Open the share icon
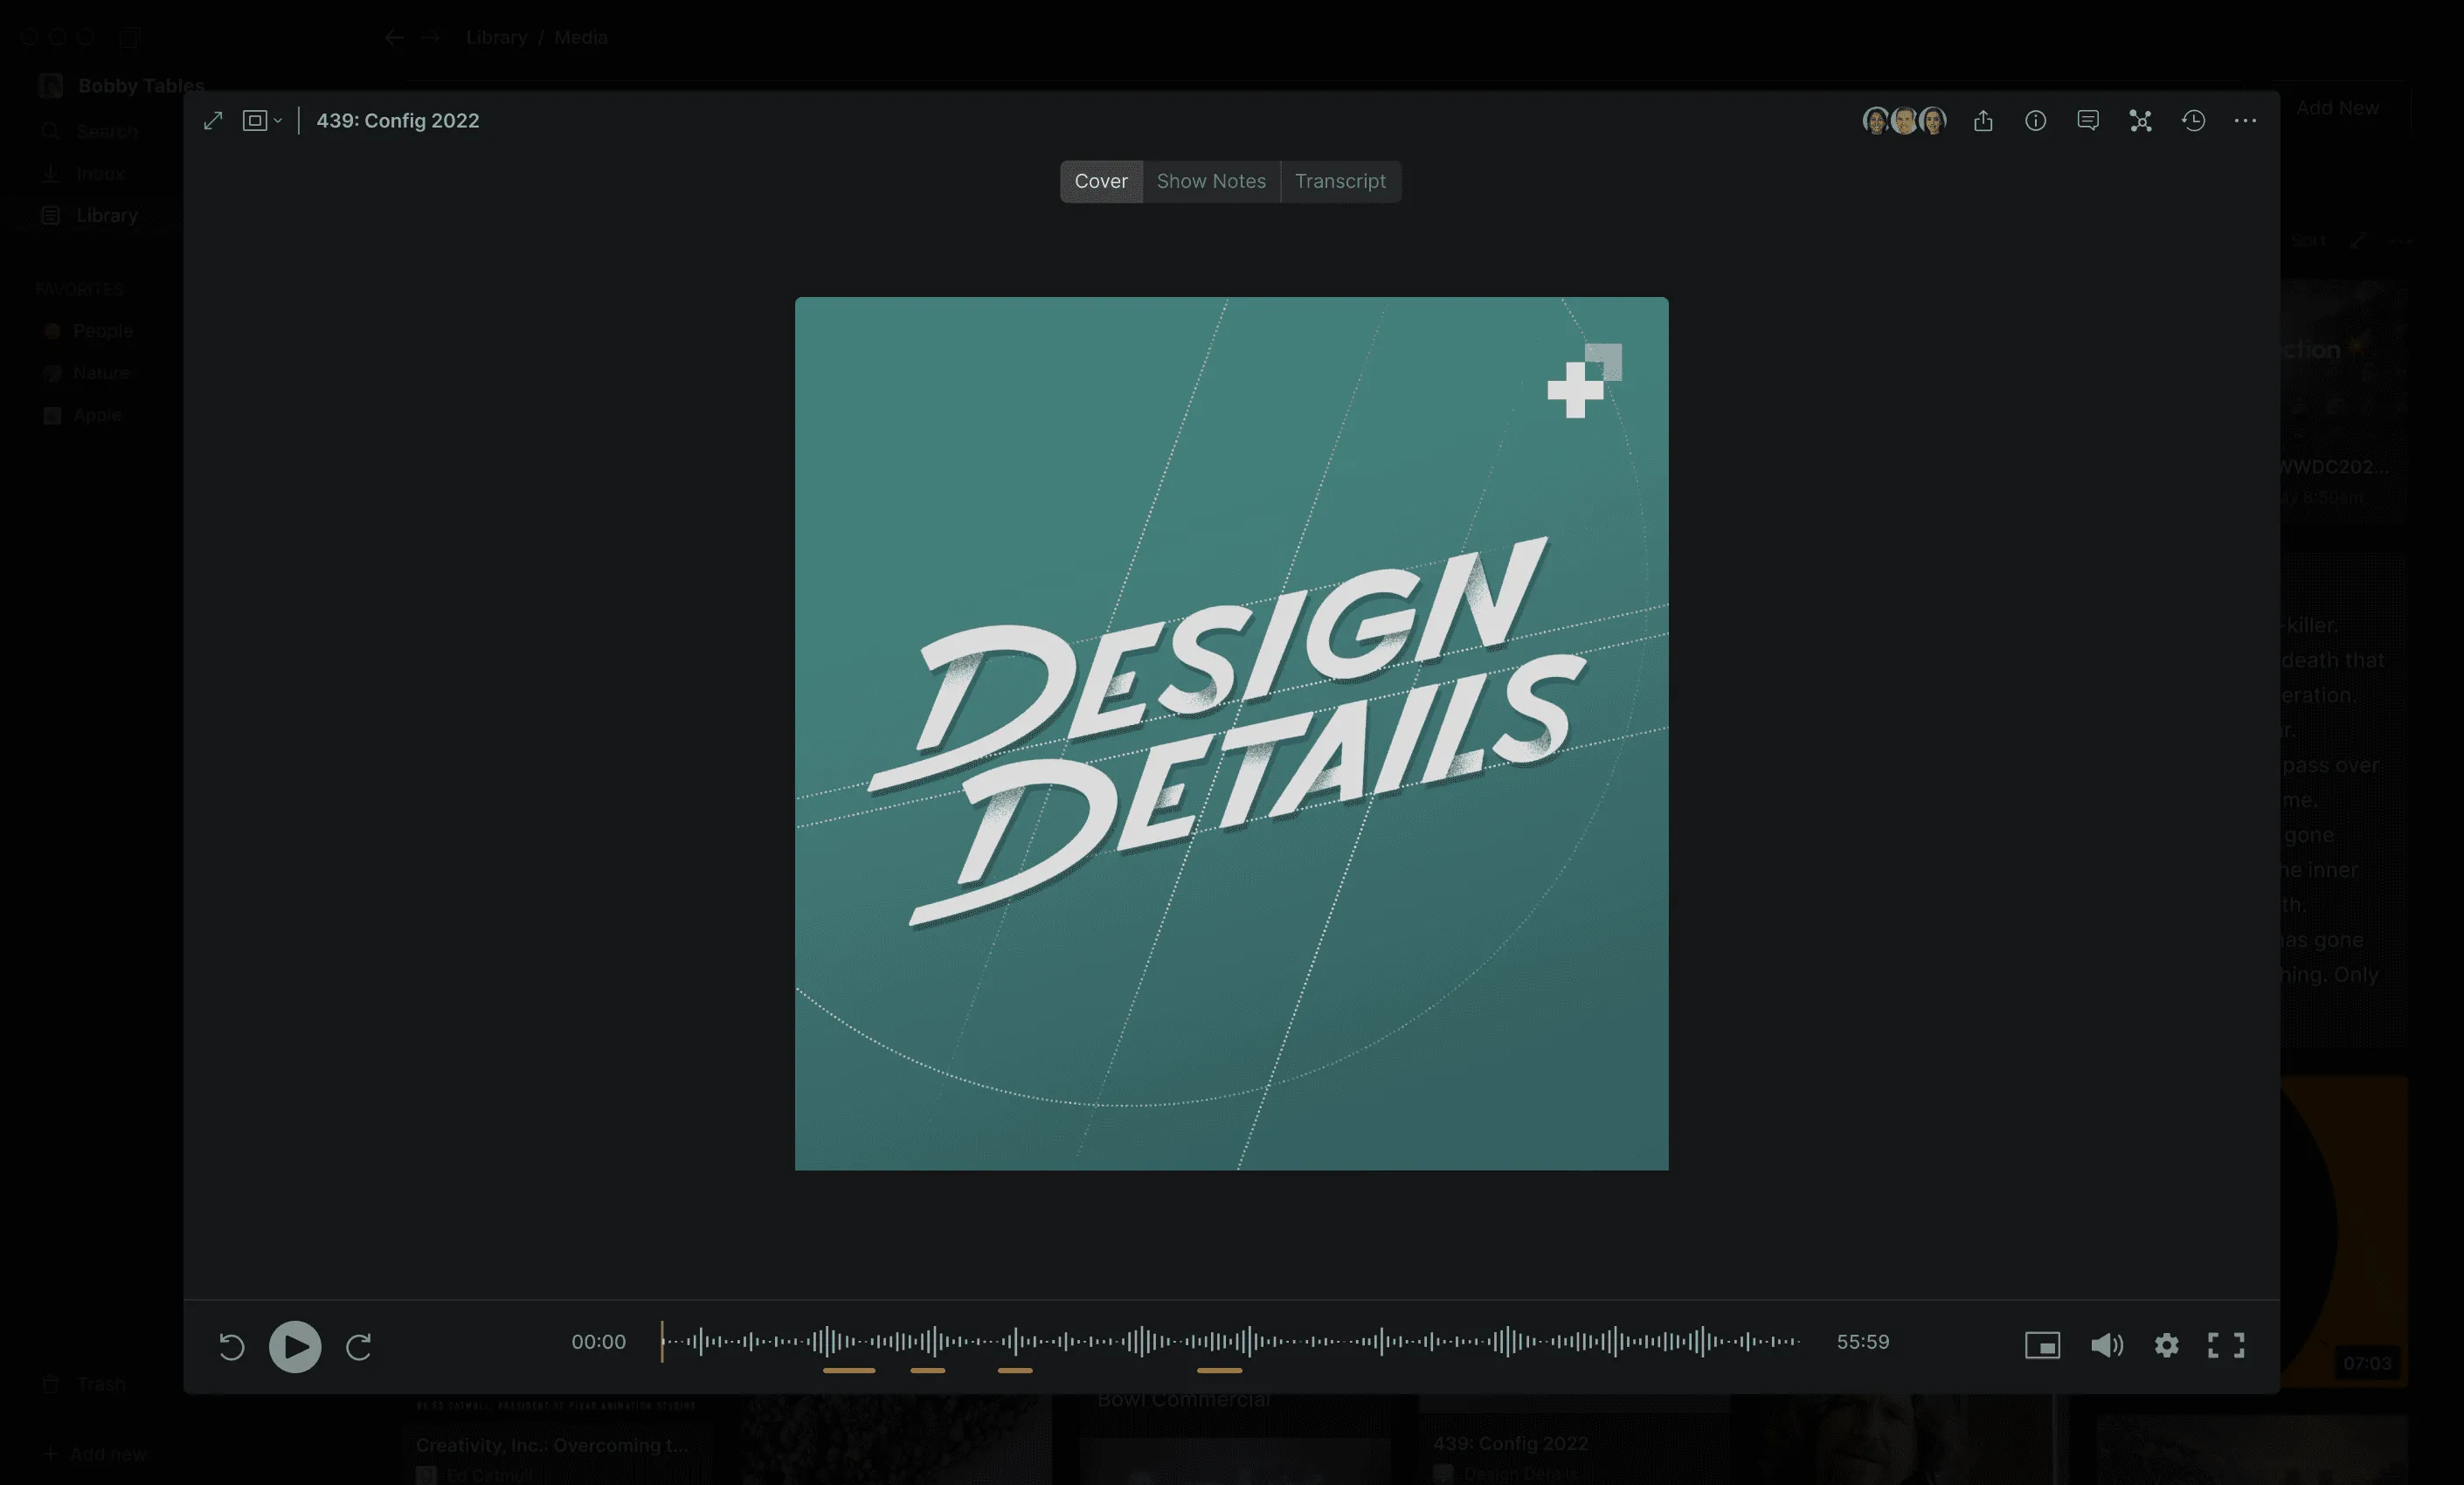Image resolution: width=2464 pixels, height=1485 pixels. tap(1983, 121)
